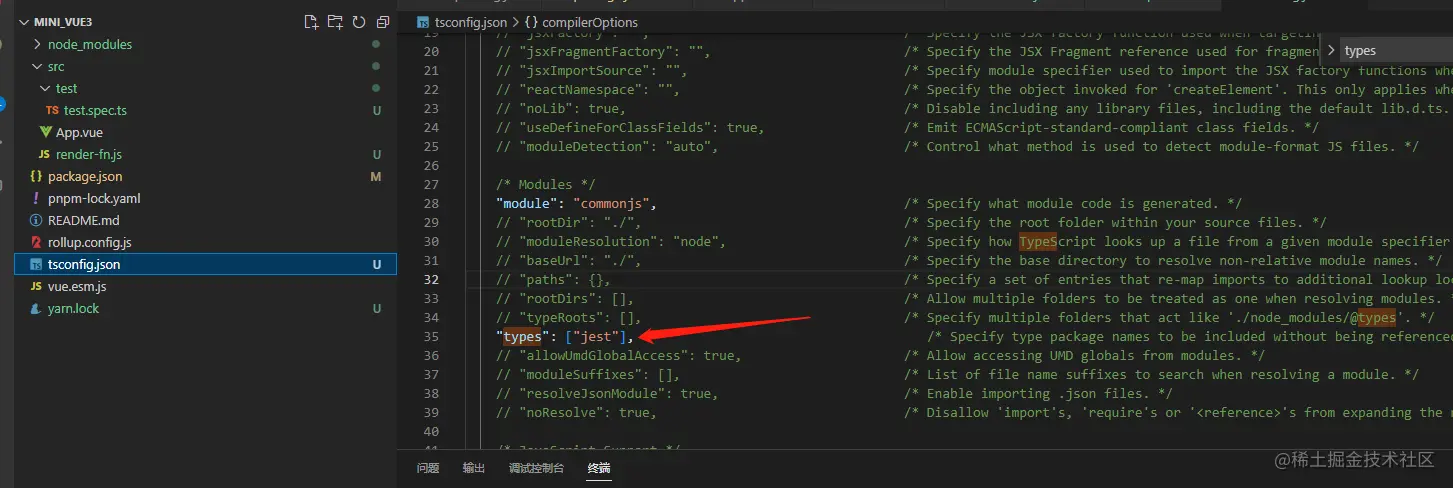1453x488 pixels.
Task: Click the commented "noResolve" option
Action: 576,413
